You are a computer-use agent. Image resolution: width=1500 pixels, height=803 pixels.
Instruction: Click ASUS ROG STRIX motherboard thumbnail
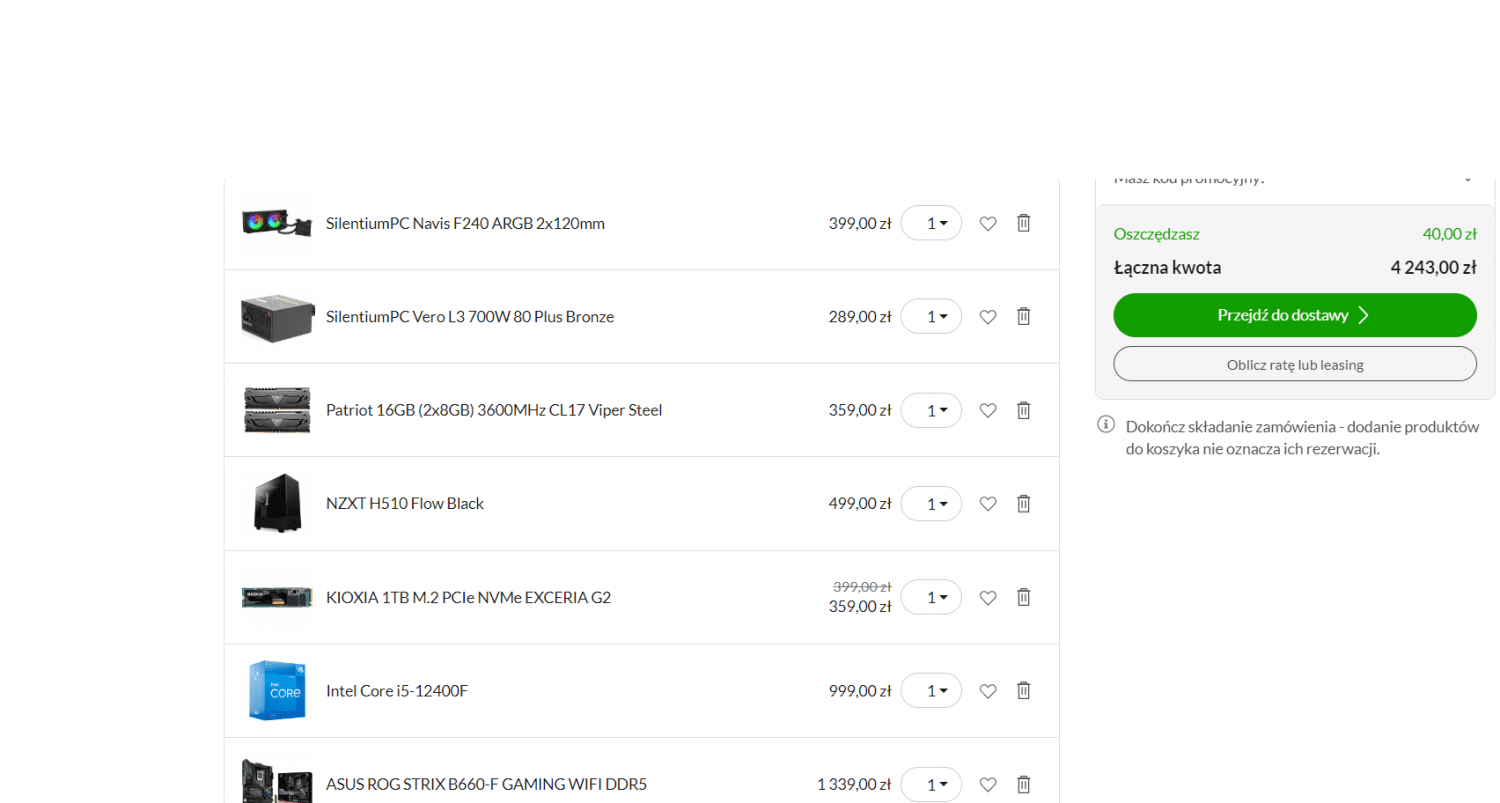277,781
